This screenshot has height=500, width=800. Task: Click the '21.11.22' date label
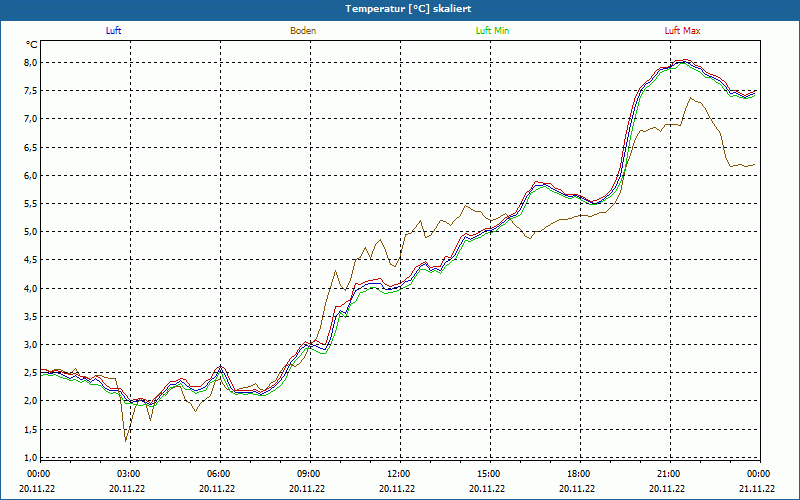click(757, 488)
